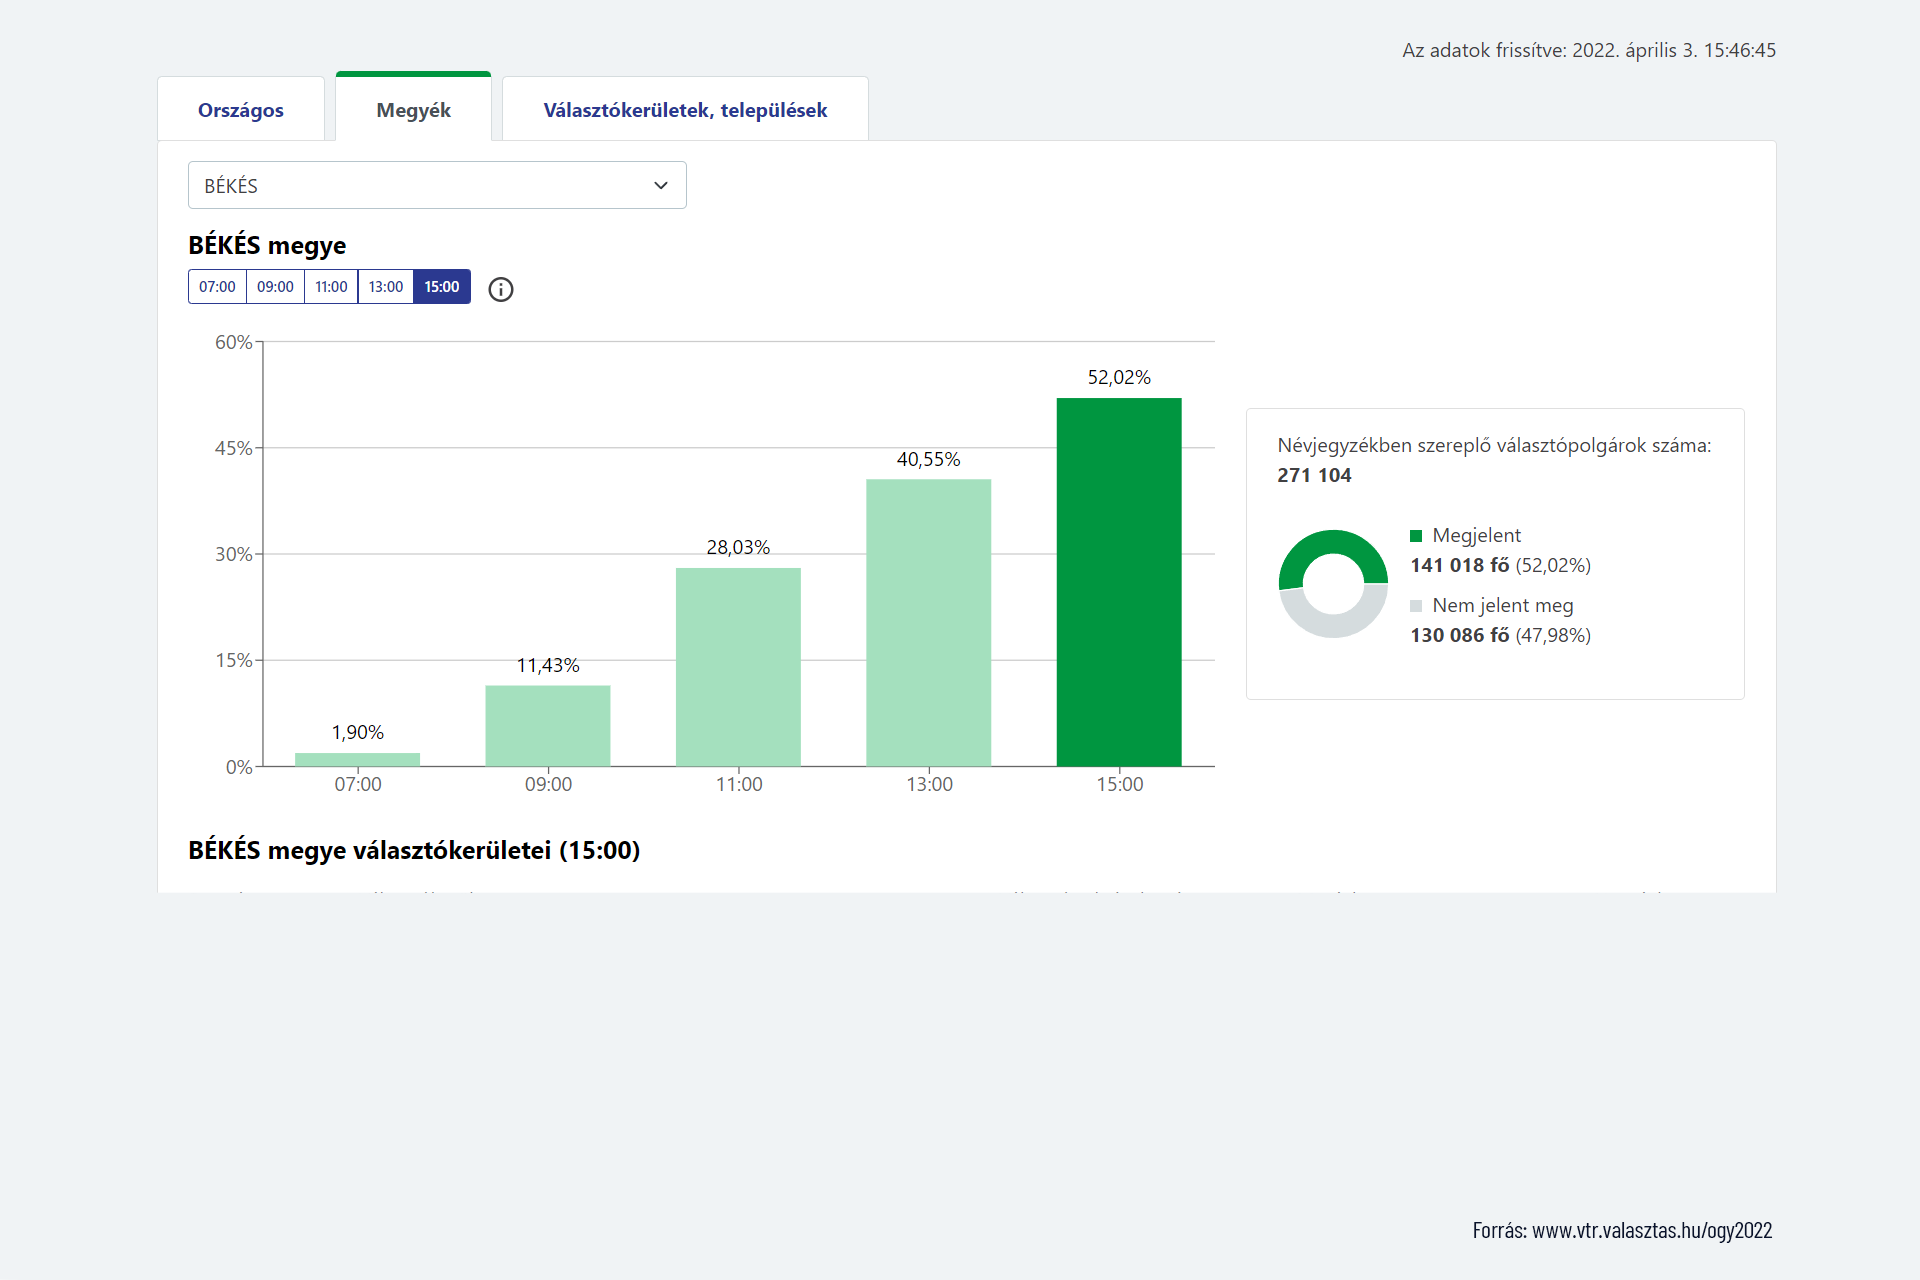Switch to the Országos tab
Viewport: 1920px width, 1280px height.
tap(241, 110)
